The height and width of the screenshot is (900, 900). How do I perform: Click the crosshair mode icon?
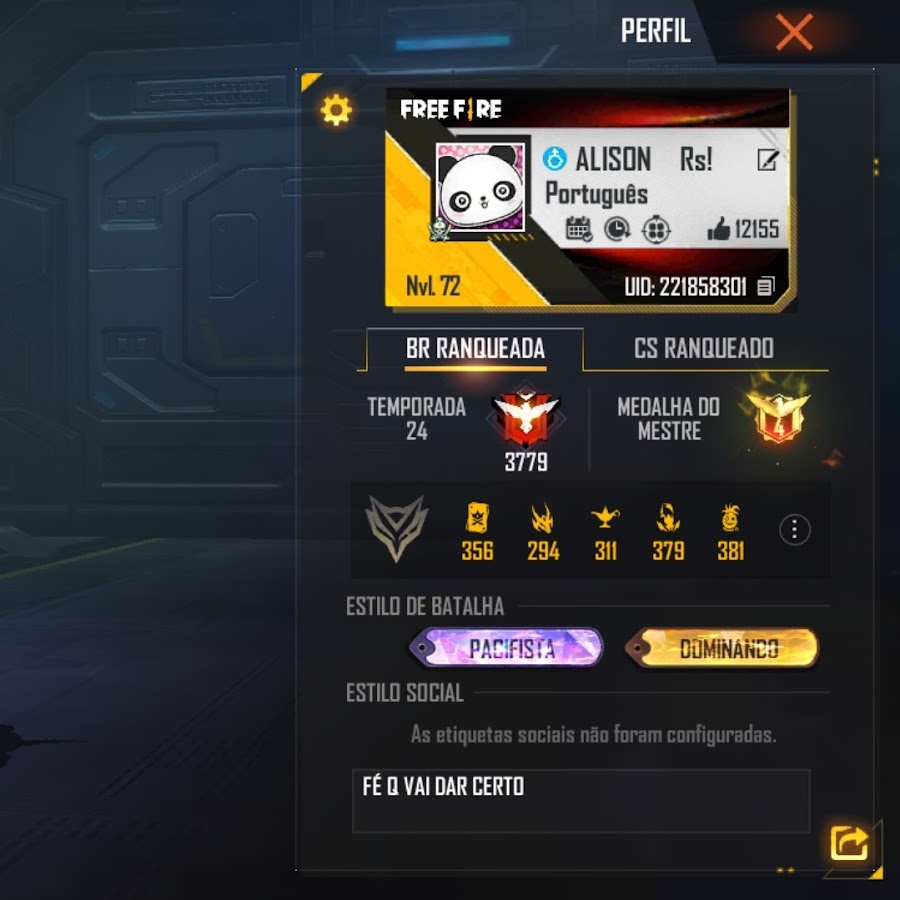(x=655, y=230)
